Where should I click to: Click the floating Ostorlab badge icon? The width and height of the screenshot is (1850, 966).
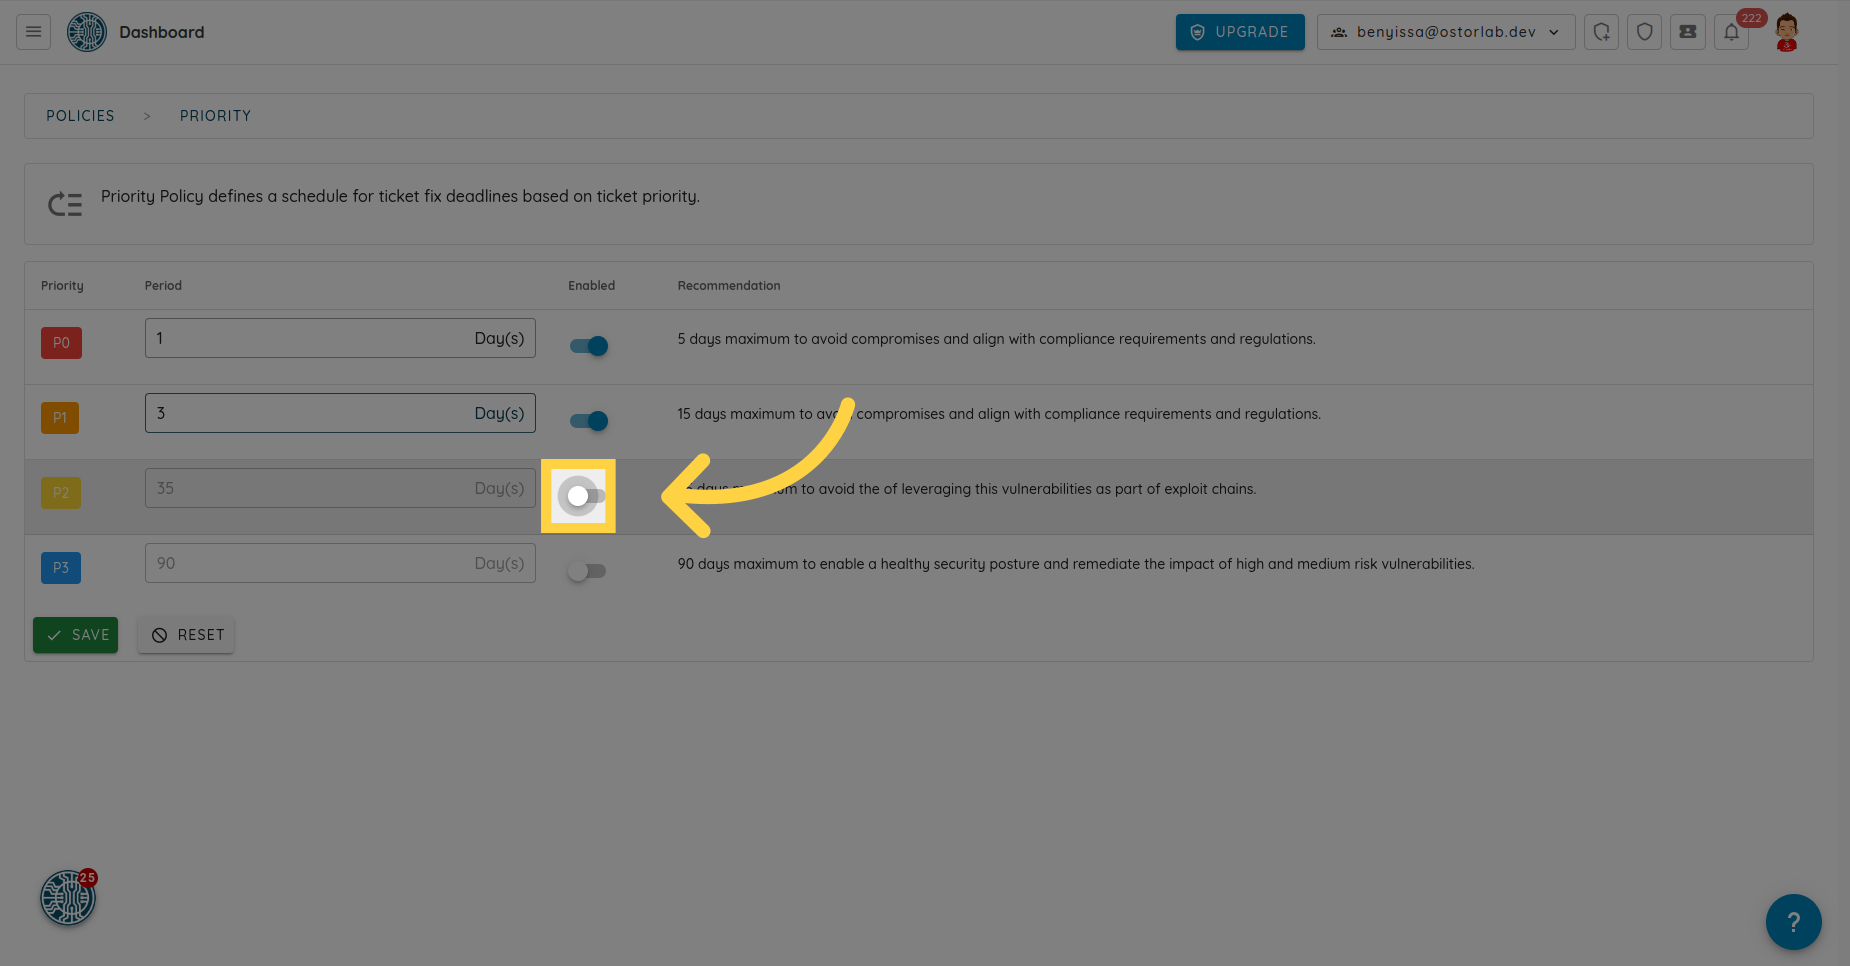coord(67,897)
